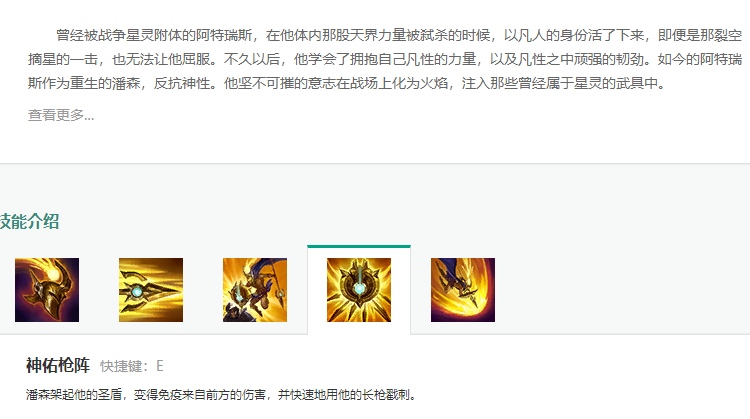Click the phrase 注入那些曾经属于星灵的武具中
The image size is (750, 419).
coord(560,83)
